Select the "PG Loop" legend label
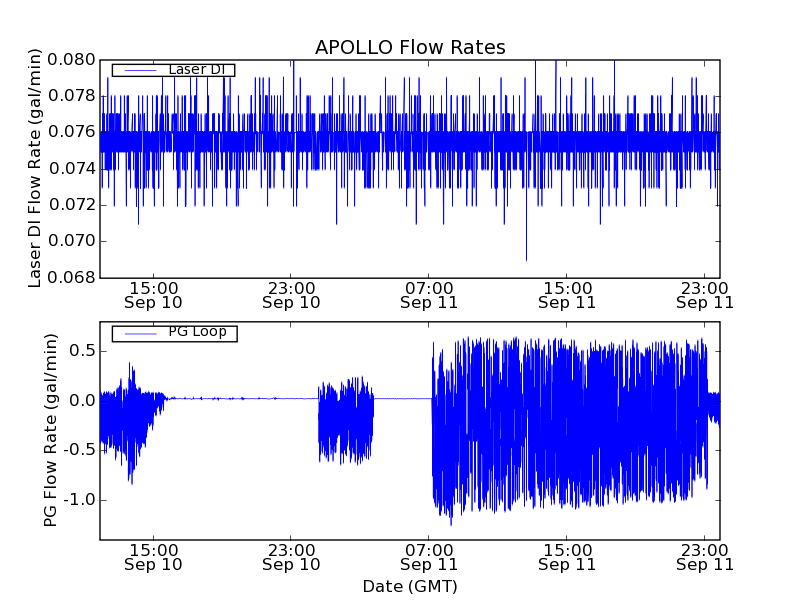800x600 pixels. [197, 332]
